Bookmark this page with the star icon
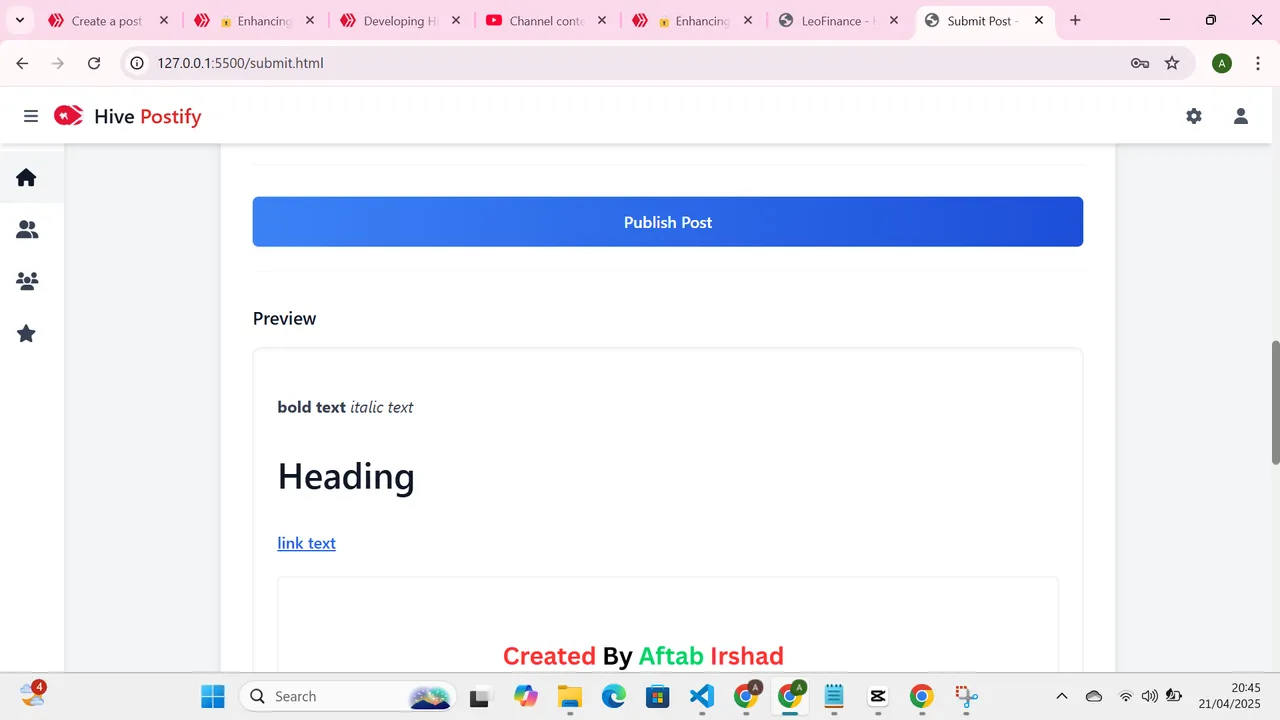Screen dimensions: 1280x720 click(1172, 63)
